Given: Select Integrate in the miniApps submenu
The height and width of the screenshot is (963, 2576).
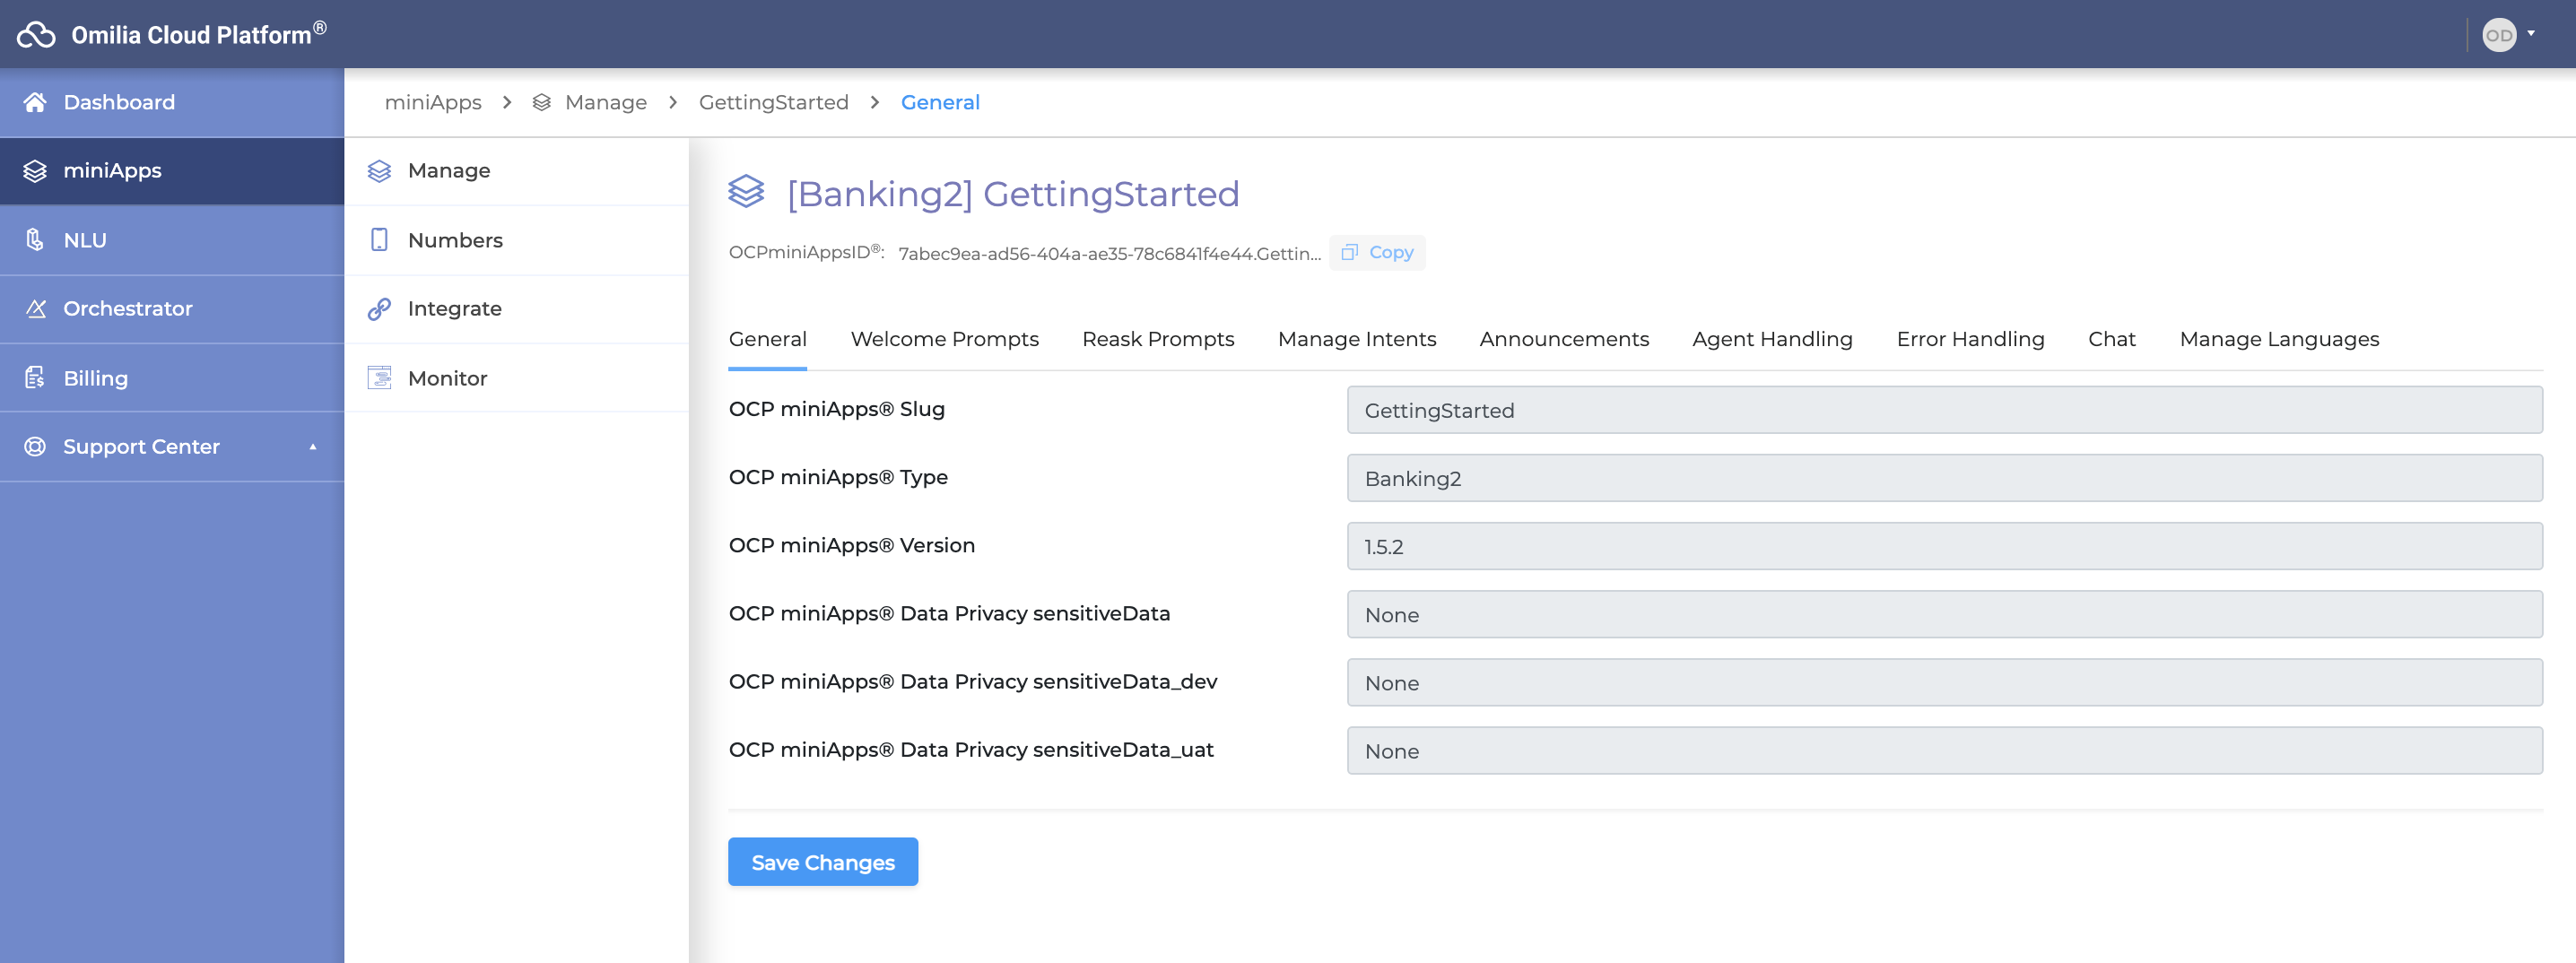Looking at the screenshot, I should [516, 309].
